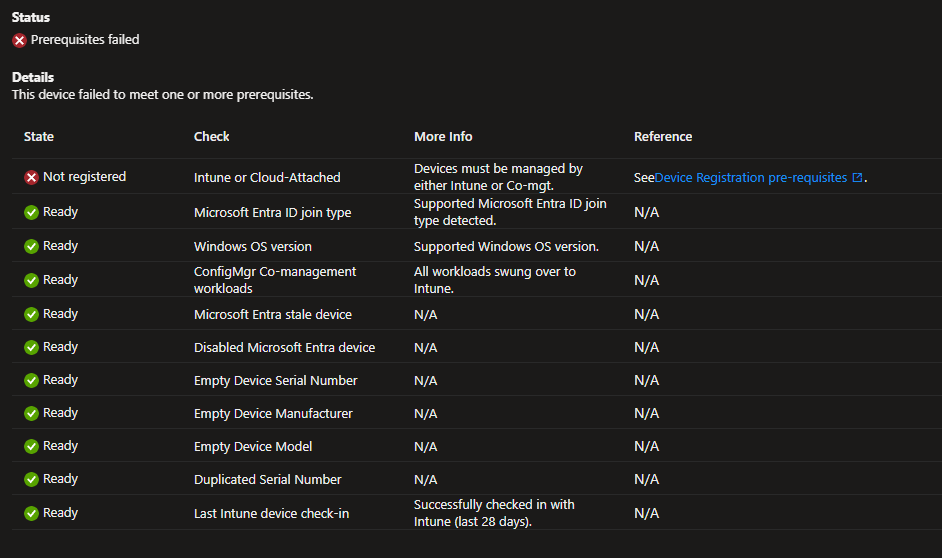Click green check icon in Duplicated Serial Number row

[x=31, y=479]
